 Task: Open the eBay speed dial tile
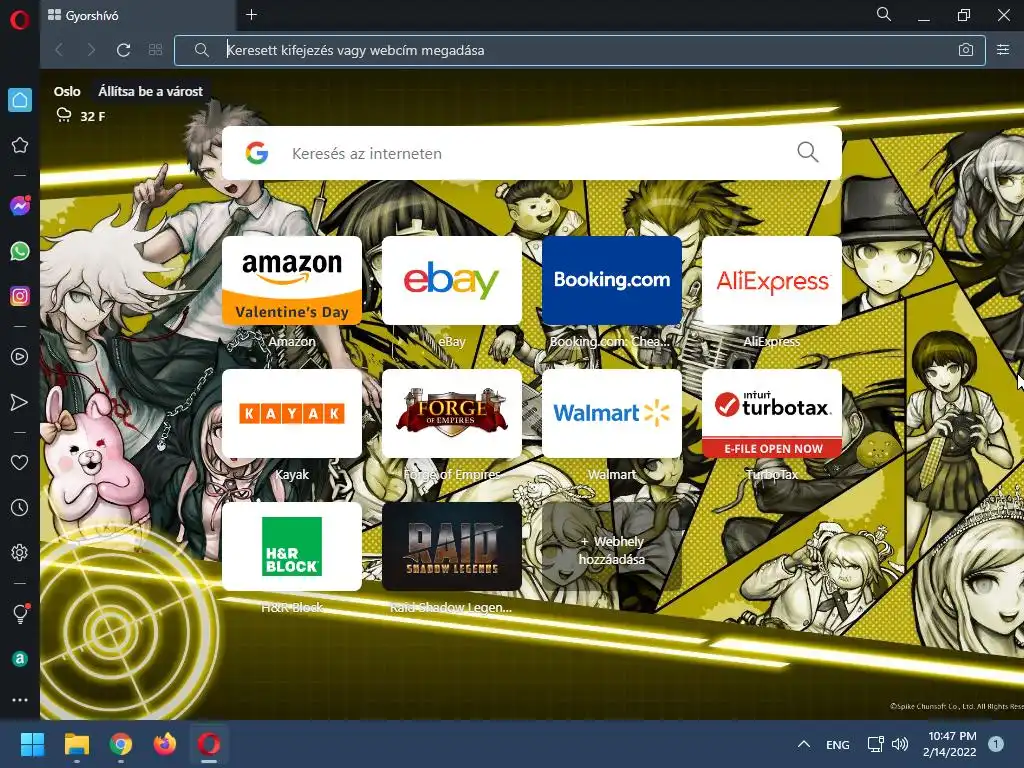pos(452,280)
